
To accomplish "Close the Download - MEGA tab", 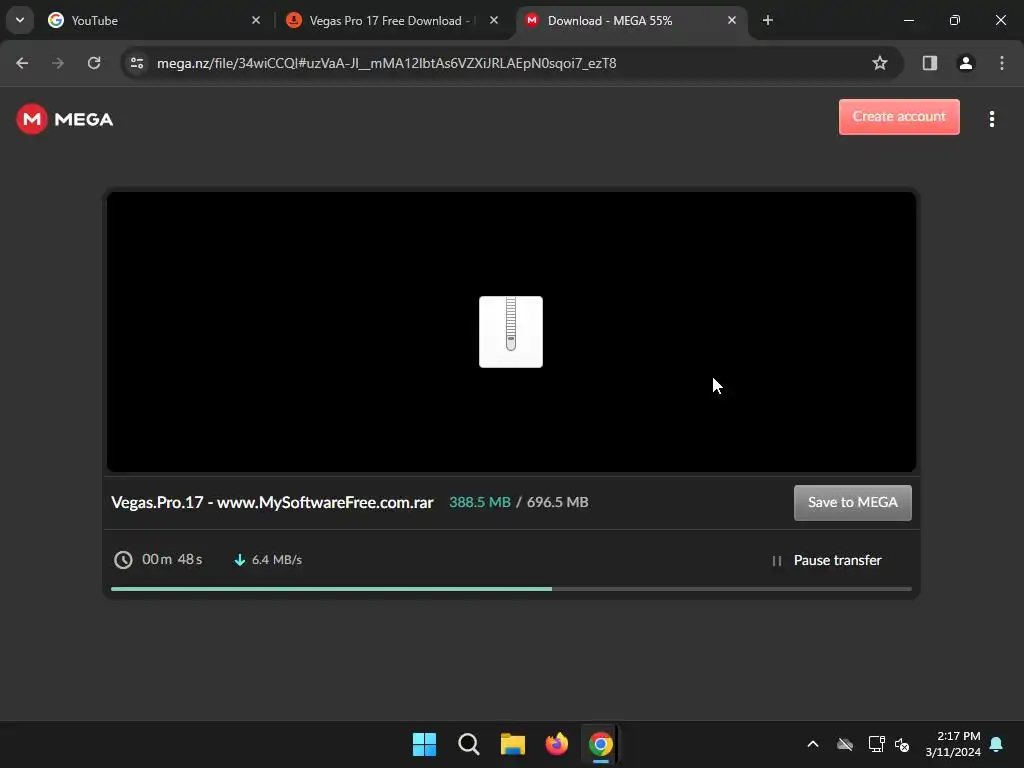I will tap(731, 20).
